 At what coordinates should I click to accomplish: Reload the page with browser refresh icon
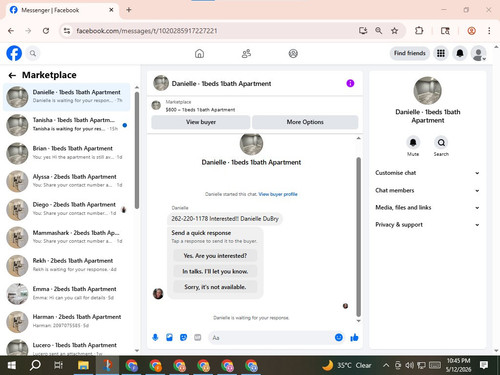coord(46,31)
